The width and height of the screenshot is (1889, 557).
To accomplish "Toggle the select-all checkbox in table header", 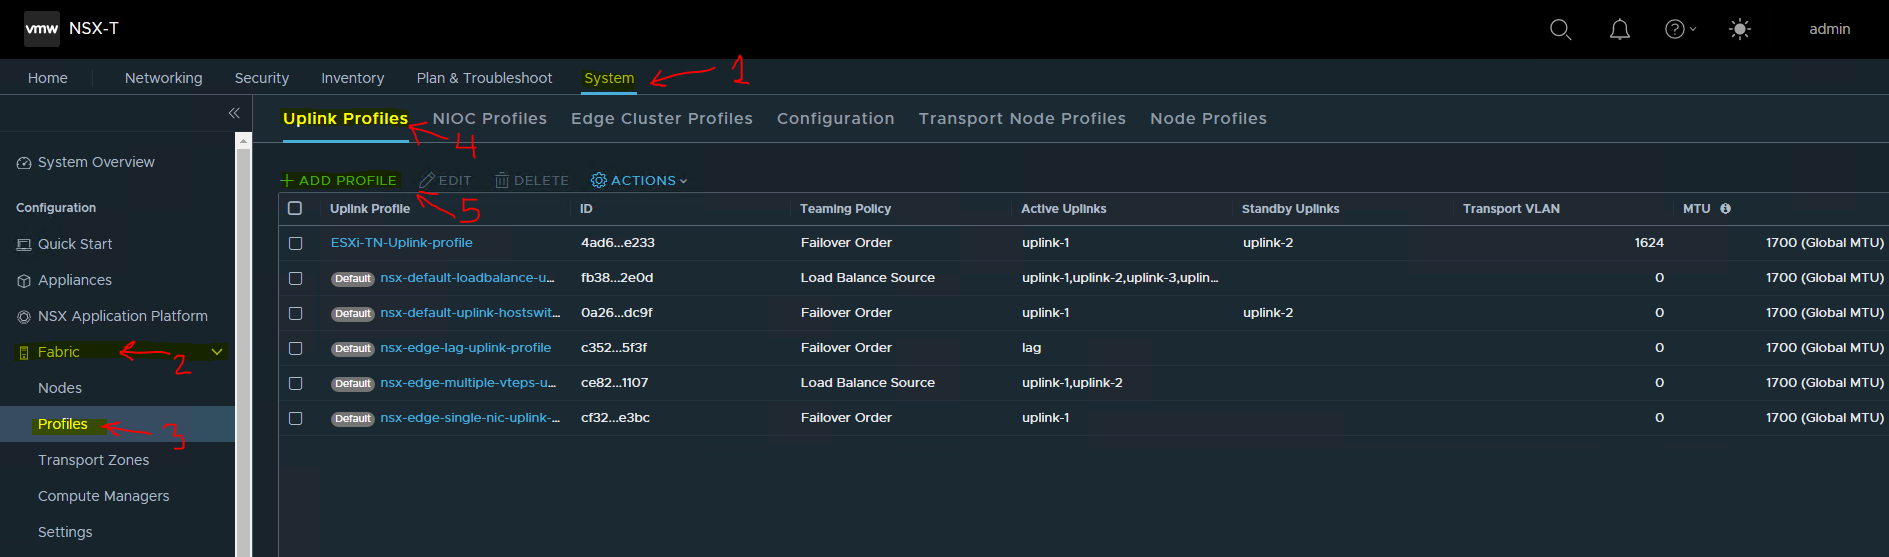I will coord(295,208).
